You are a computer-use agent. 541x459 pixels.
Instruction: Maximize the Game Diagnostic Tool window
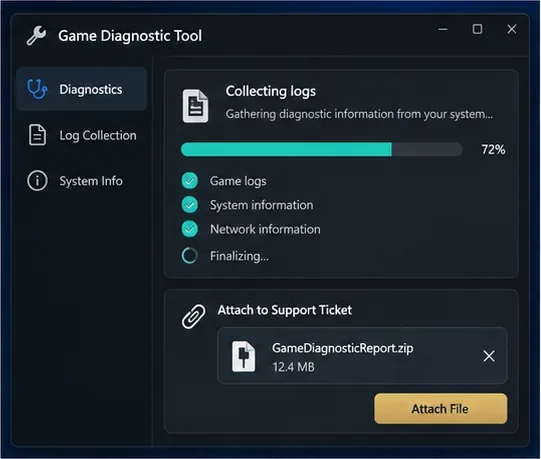478,29
